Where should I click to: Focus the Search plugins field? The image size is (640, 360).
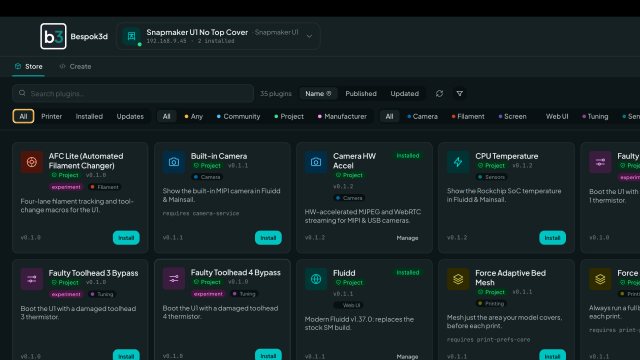pyautogui.click(x=133, y=93)
